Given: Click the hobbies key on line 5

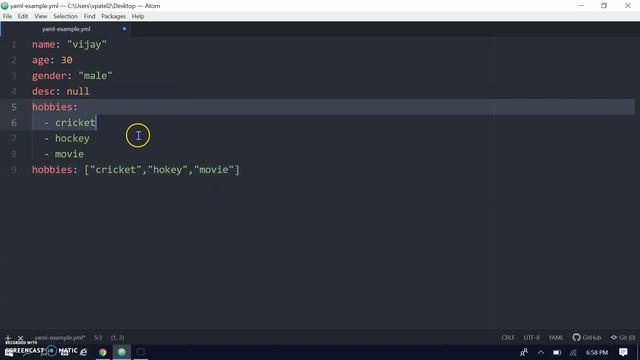Looking at the screenshot, I should point(52,107).
